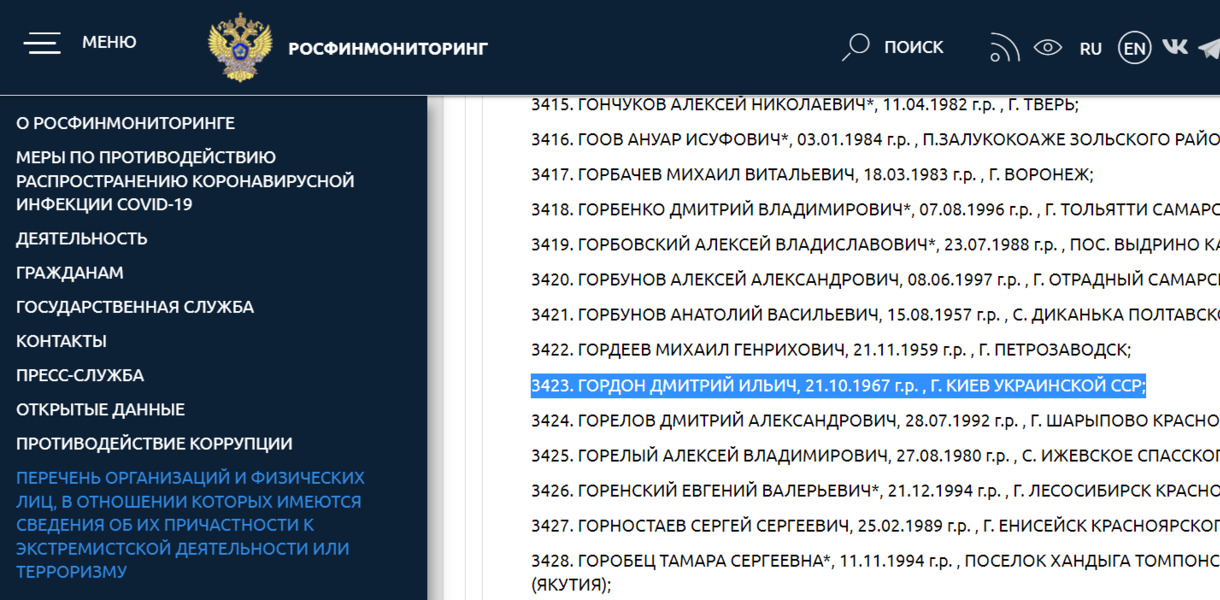Click the Rosfinmonitoring coat of arms emblem
Screen dimensions: 1220x600
(x=241, y=42)
